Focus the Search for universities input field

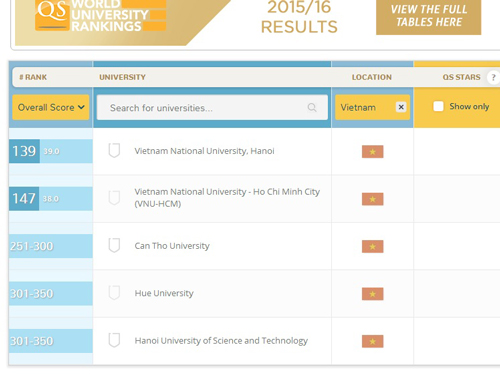[212, 107]
